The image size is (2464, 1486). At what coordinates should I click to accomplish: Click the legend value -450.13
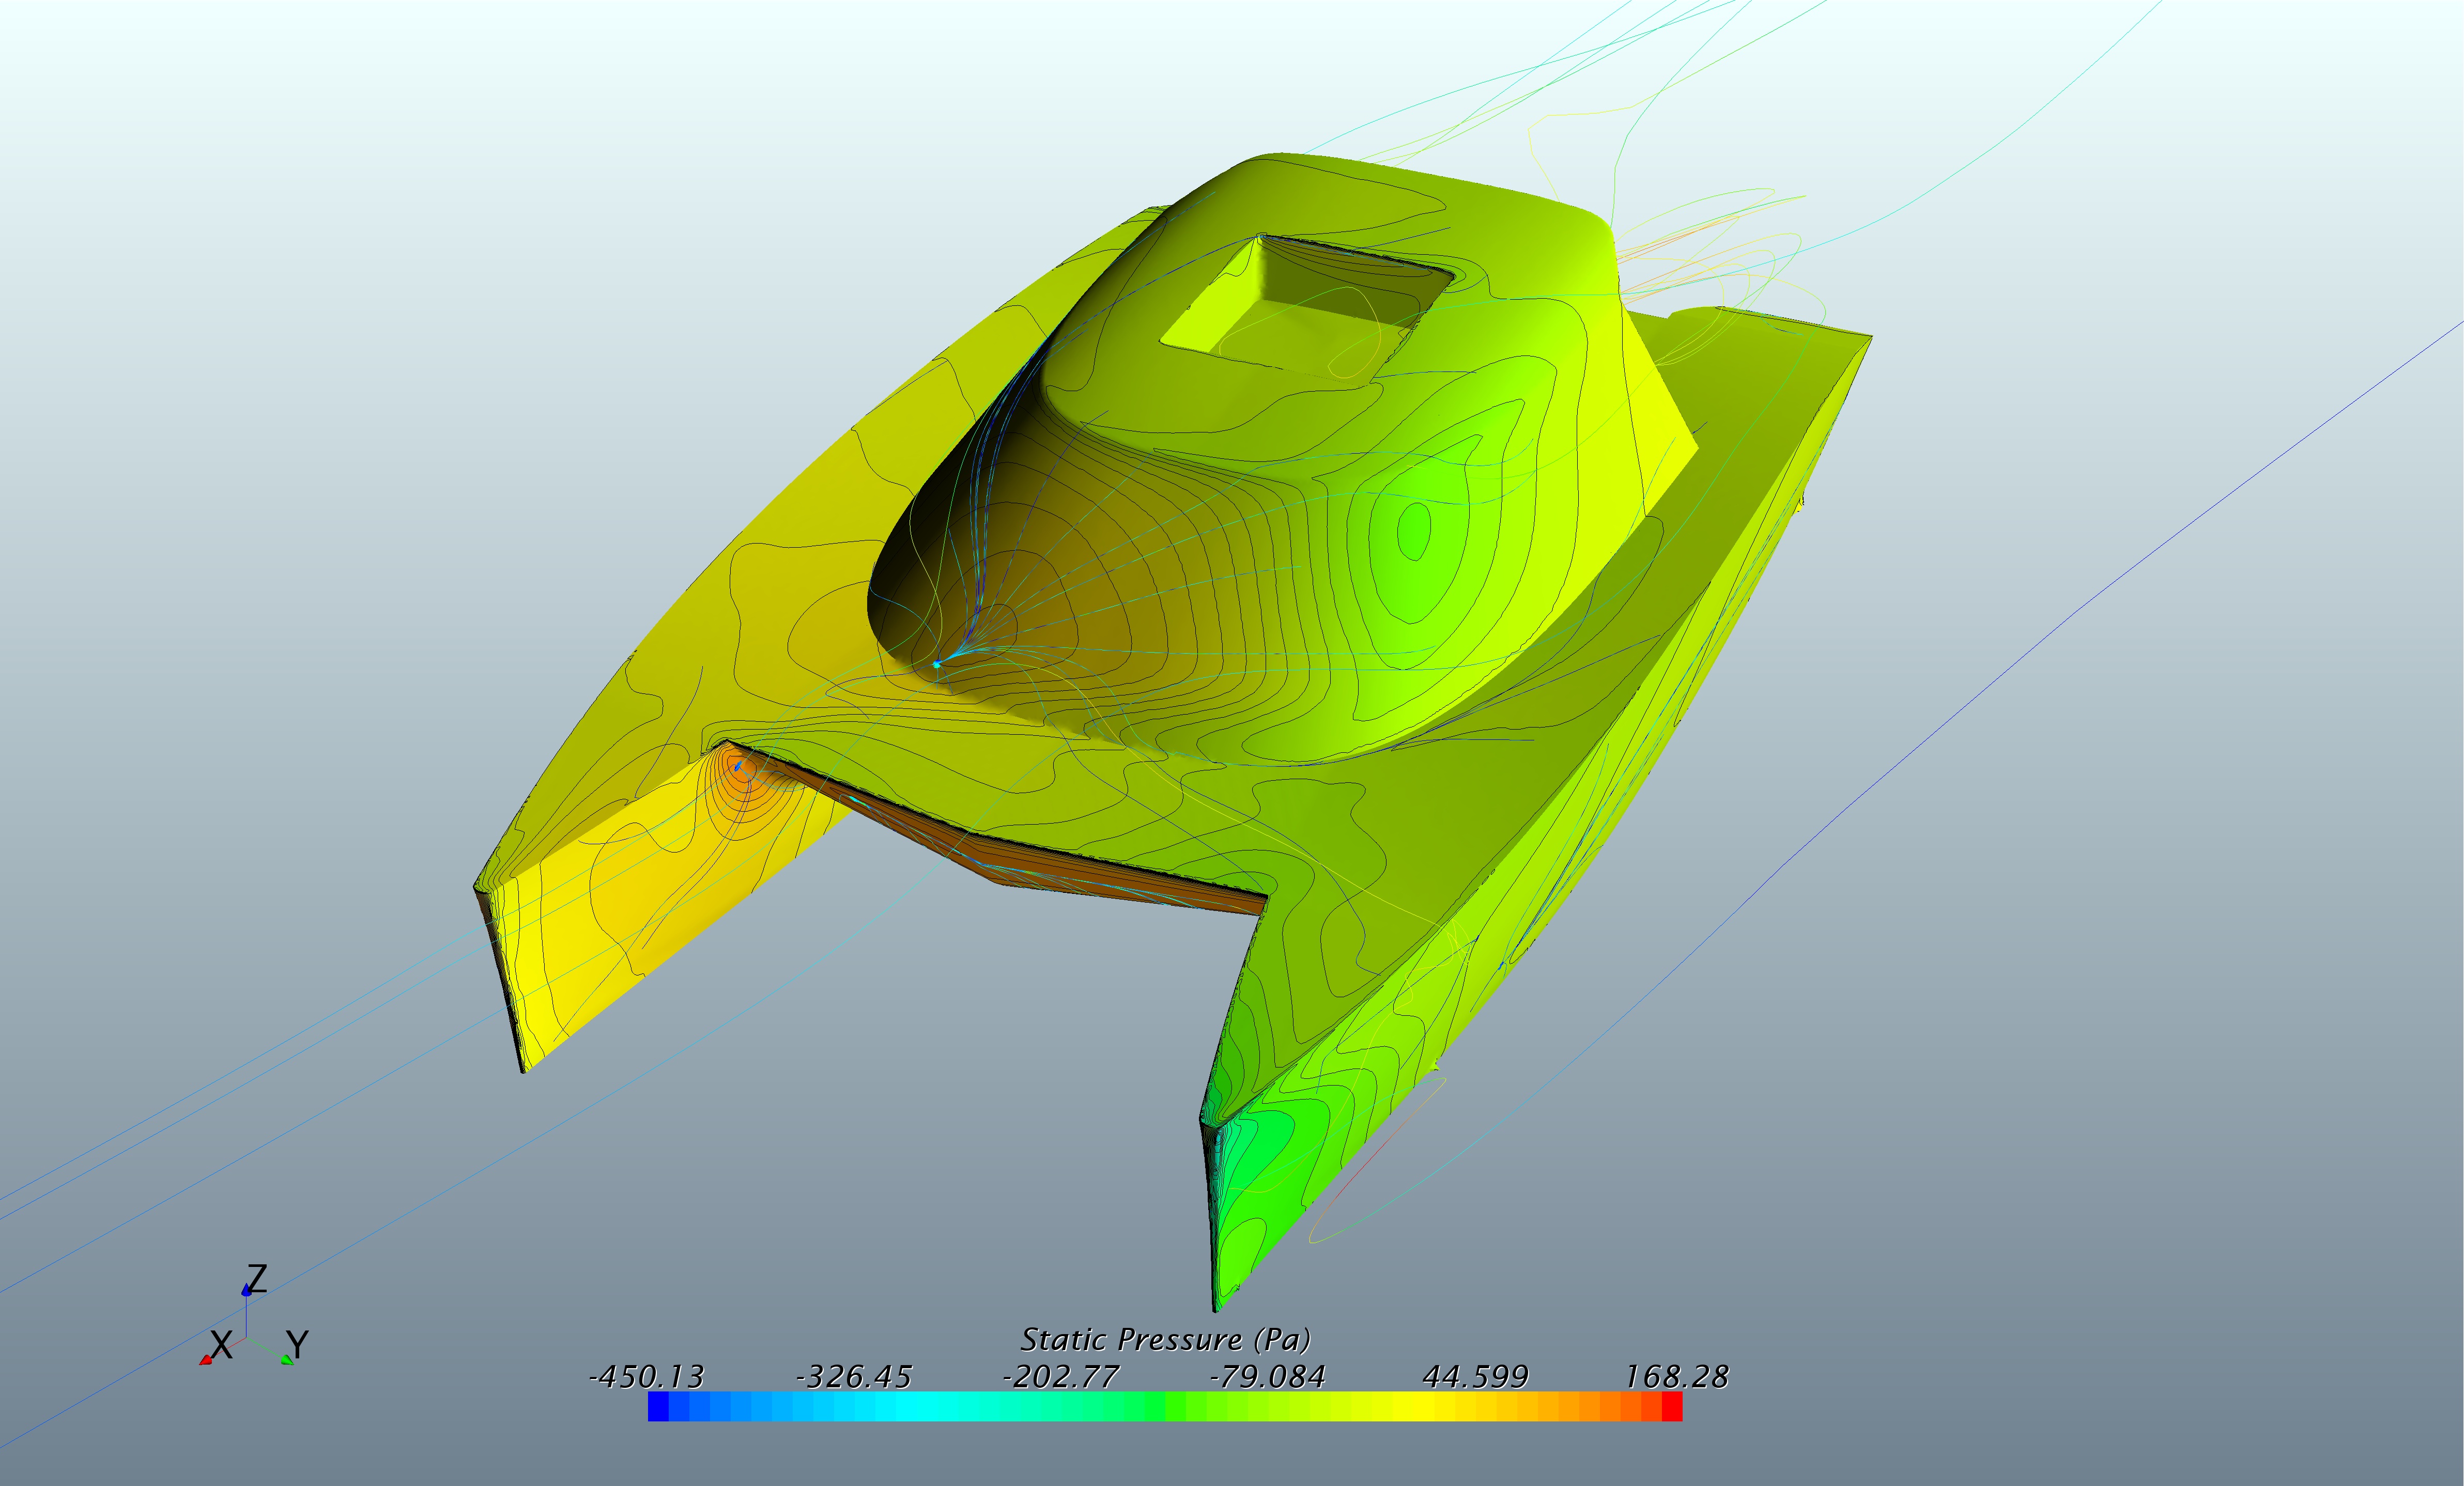(x=647, y=1377)
